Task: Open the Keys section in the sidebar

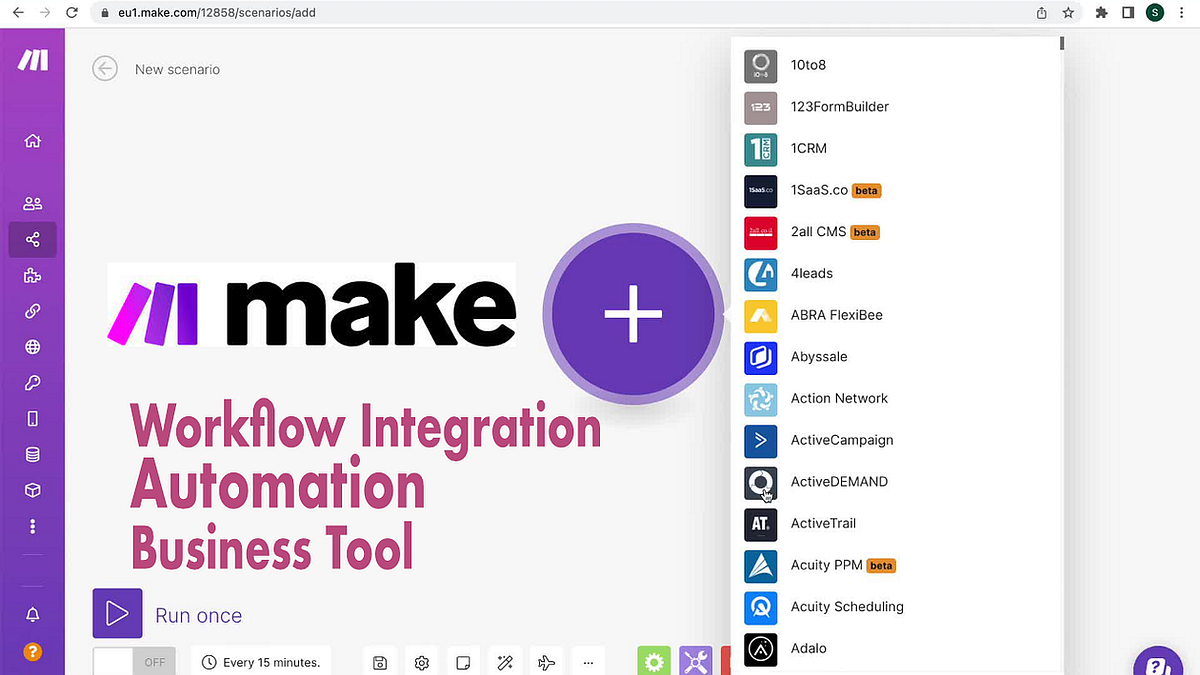Action: pyautogui.click(x=33, y=383)
